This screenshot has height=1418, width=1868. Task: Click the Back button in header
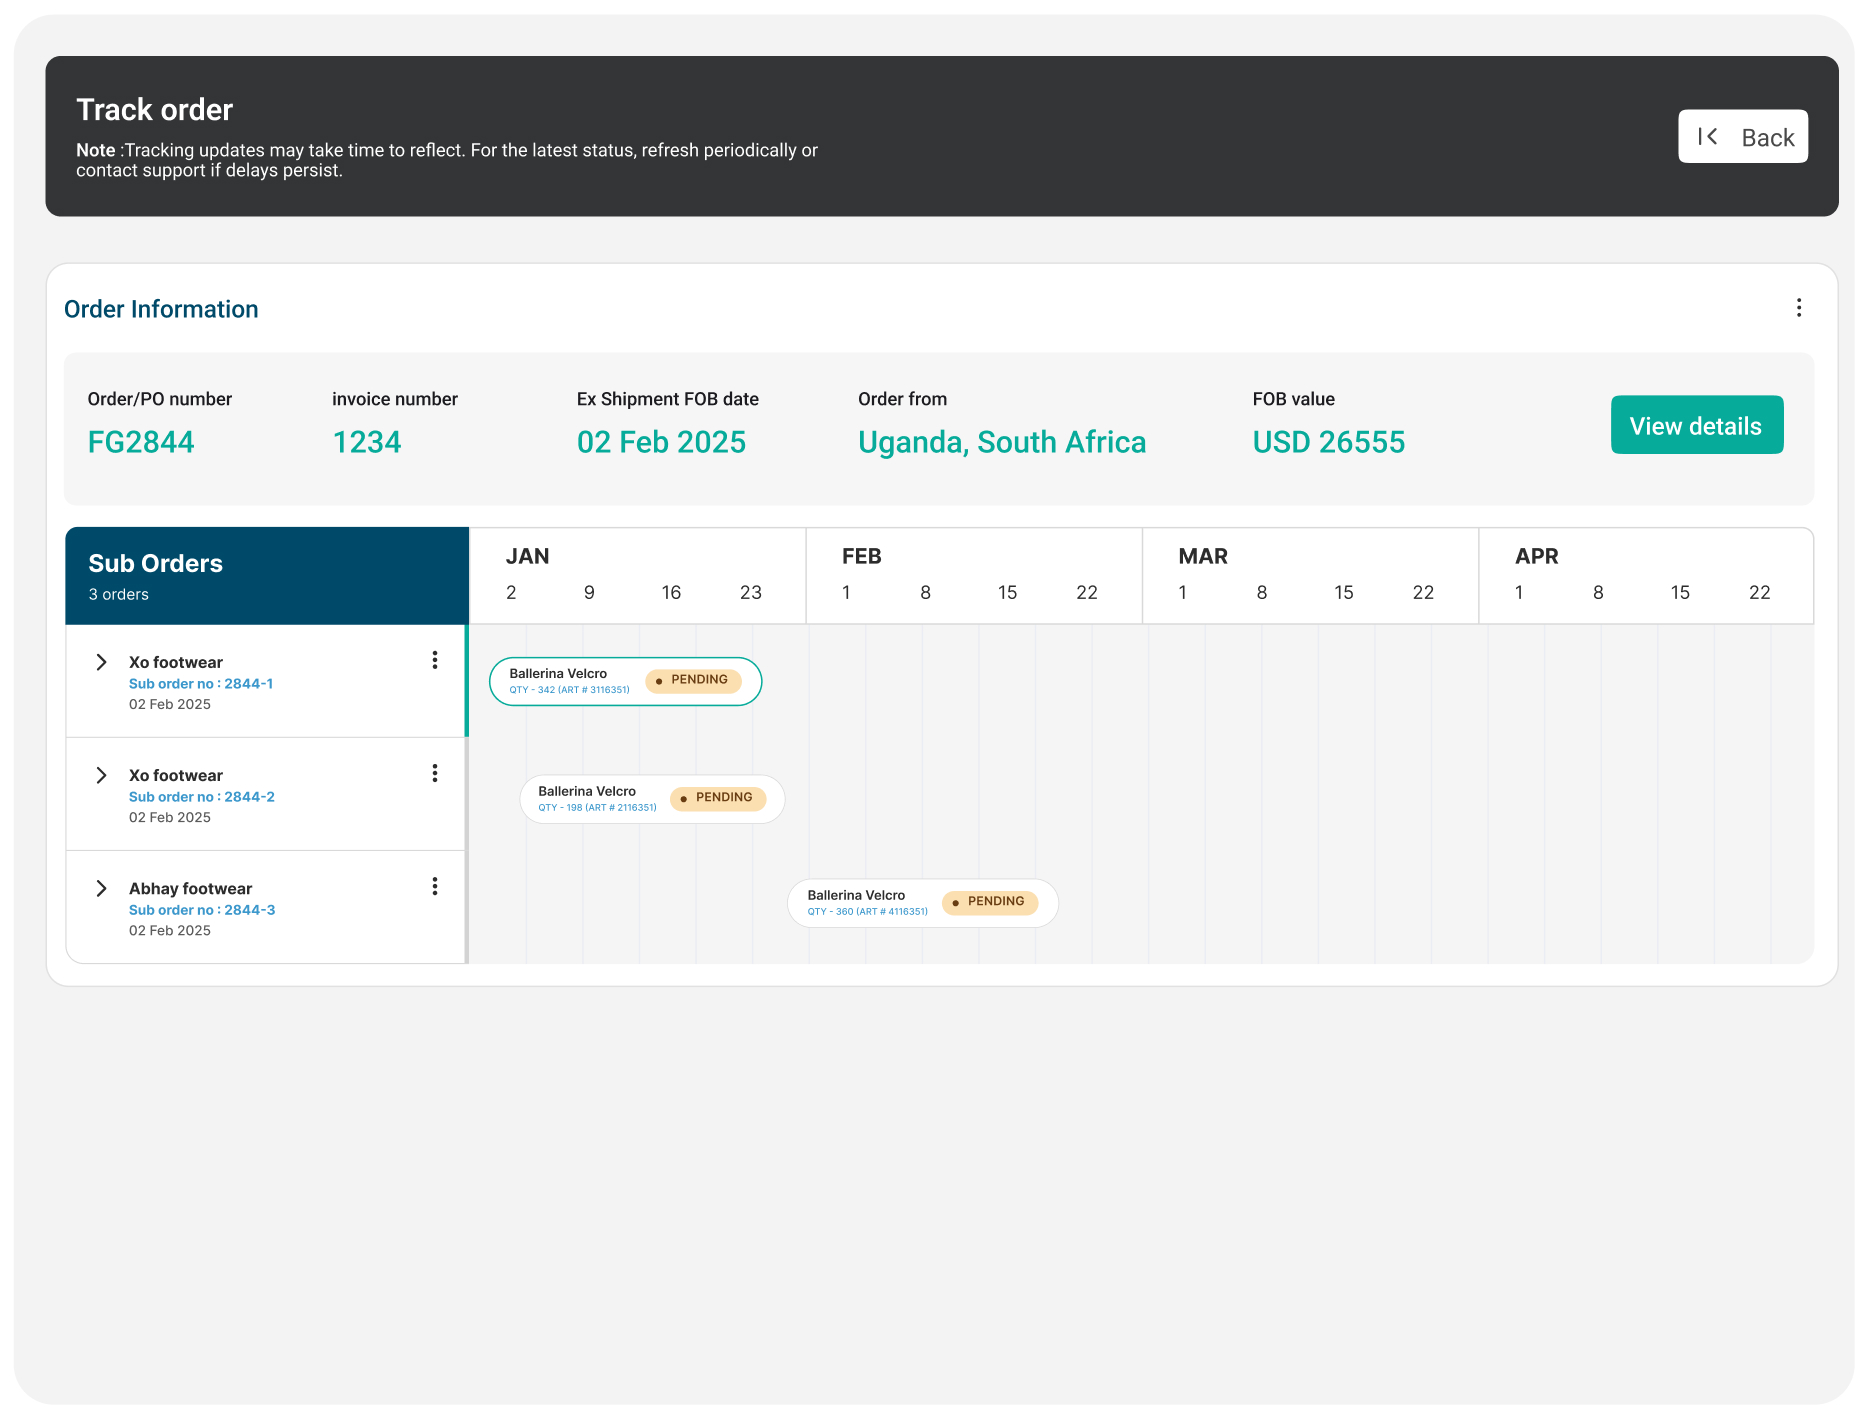pyautogui.click(x=1742, y=137)
